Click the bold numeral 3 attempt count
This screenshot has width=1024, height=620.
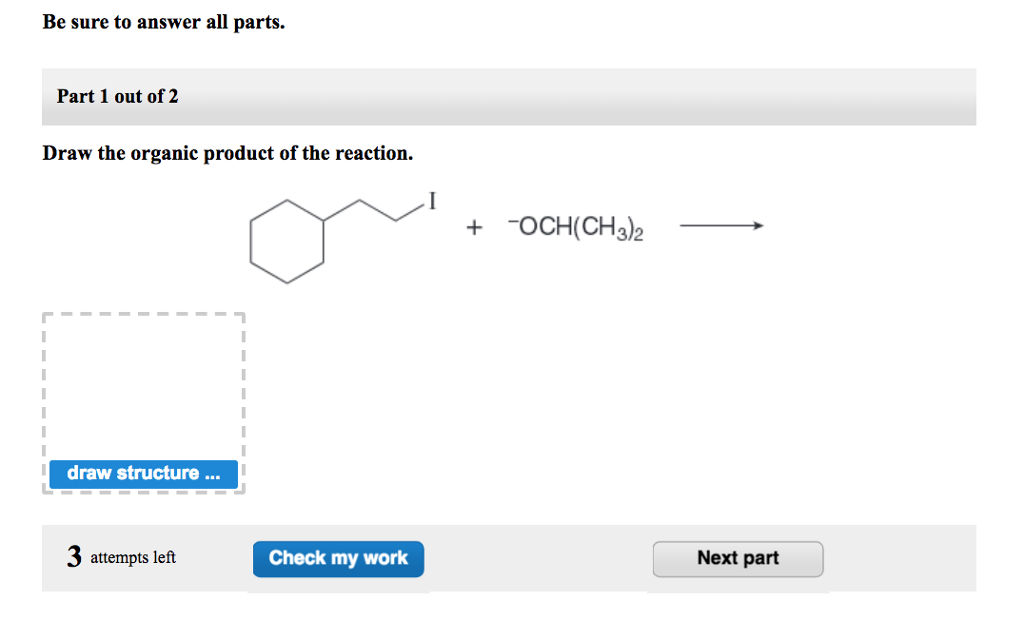tap(74, 557)
